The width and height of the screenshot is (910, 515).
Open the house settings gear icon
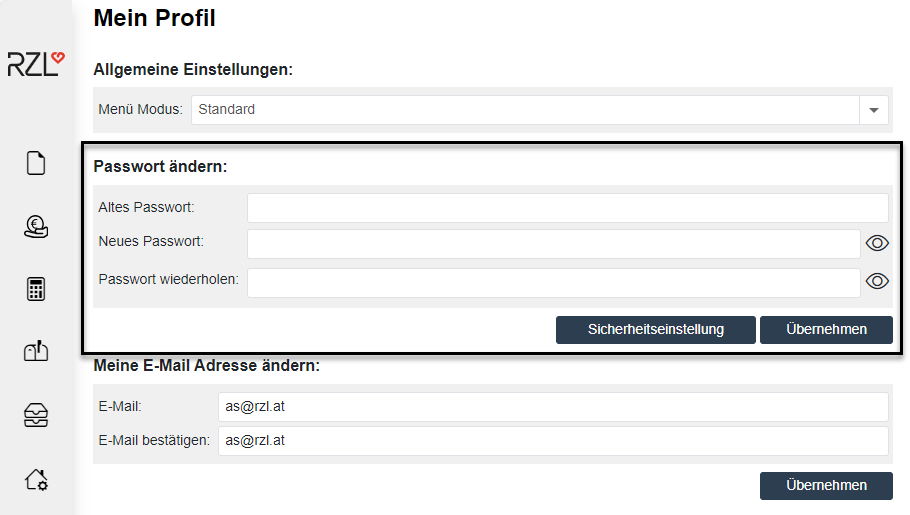point(36,480)
